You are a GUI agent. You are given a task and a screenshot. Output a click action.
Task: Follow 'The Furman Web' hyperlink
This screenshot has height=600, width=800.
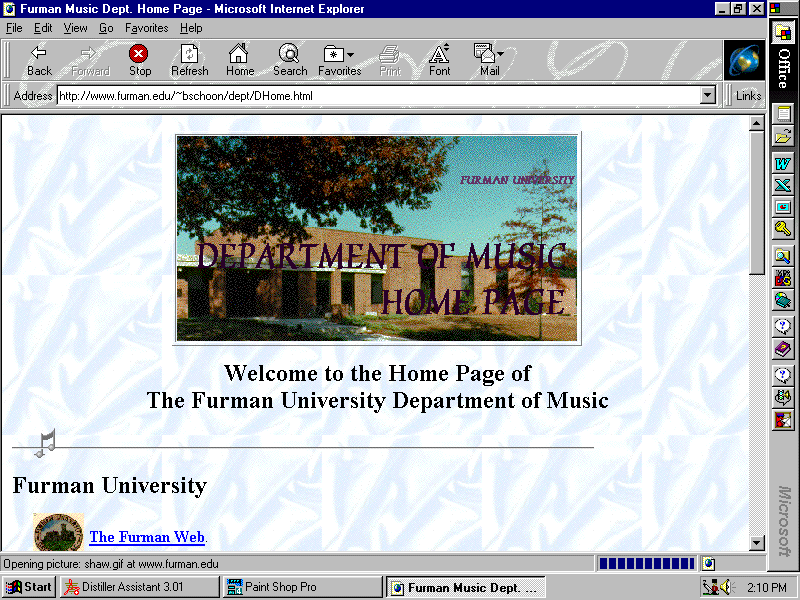pyautogui.click(x=147, y=537)
